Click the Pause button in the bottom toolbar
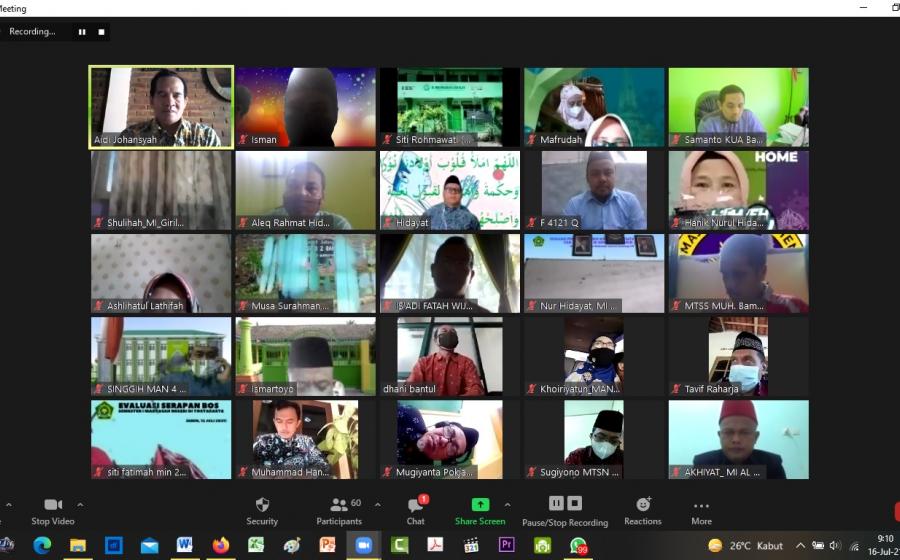Viewport: 900px width, 560px height. pos(557,503)
